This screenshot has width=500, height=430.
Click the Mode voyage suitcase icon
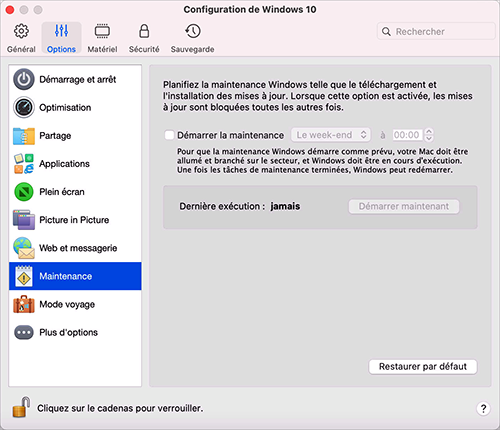point(24,304)
